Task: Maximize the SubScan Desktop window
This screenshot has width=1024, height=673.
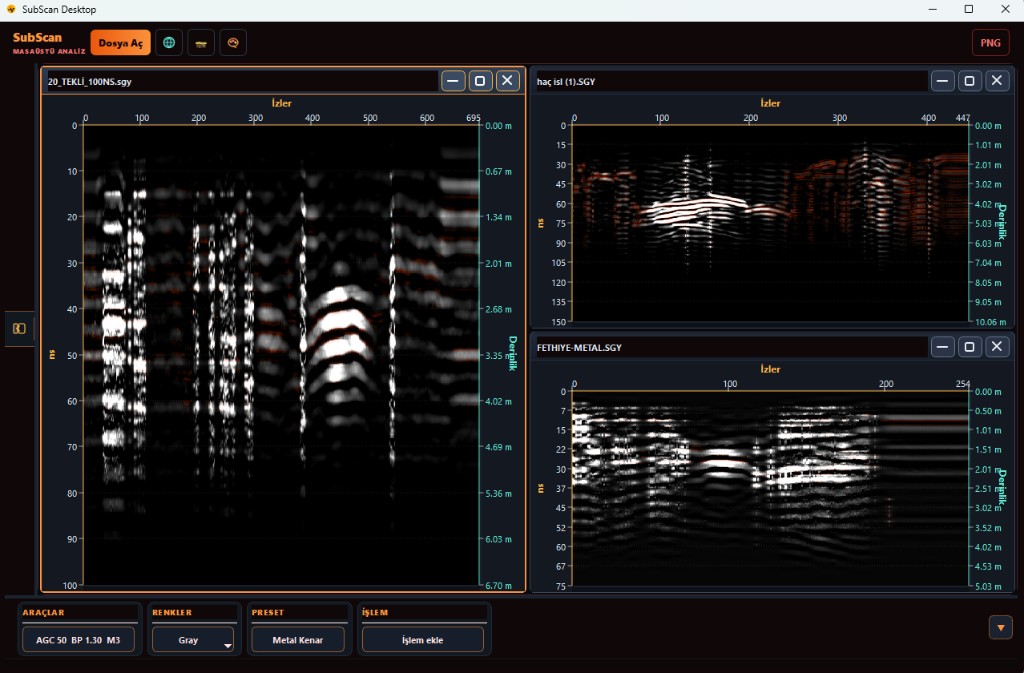Action: [x=969, y=9]
